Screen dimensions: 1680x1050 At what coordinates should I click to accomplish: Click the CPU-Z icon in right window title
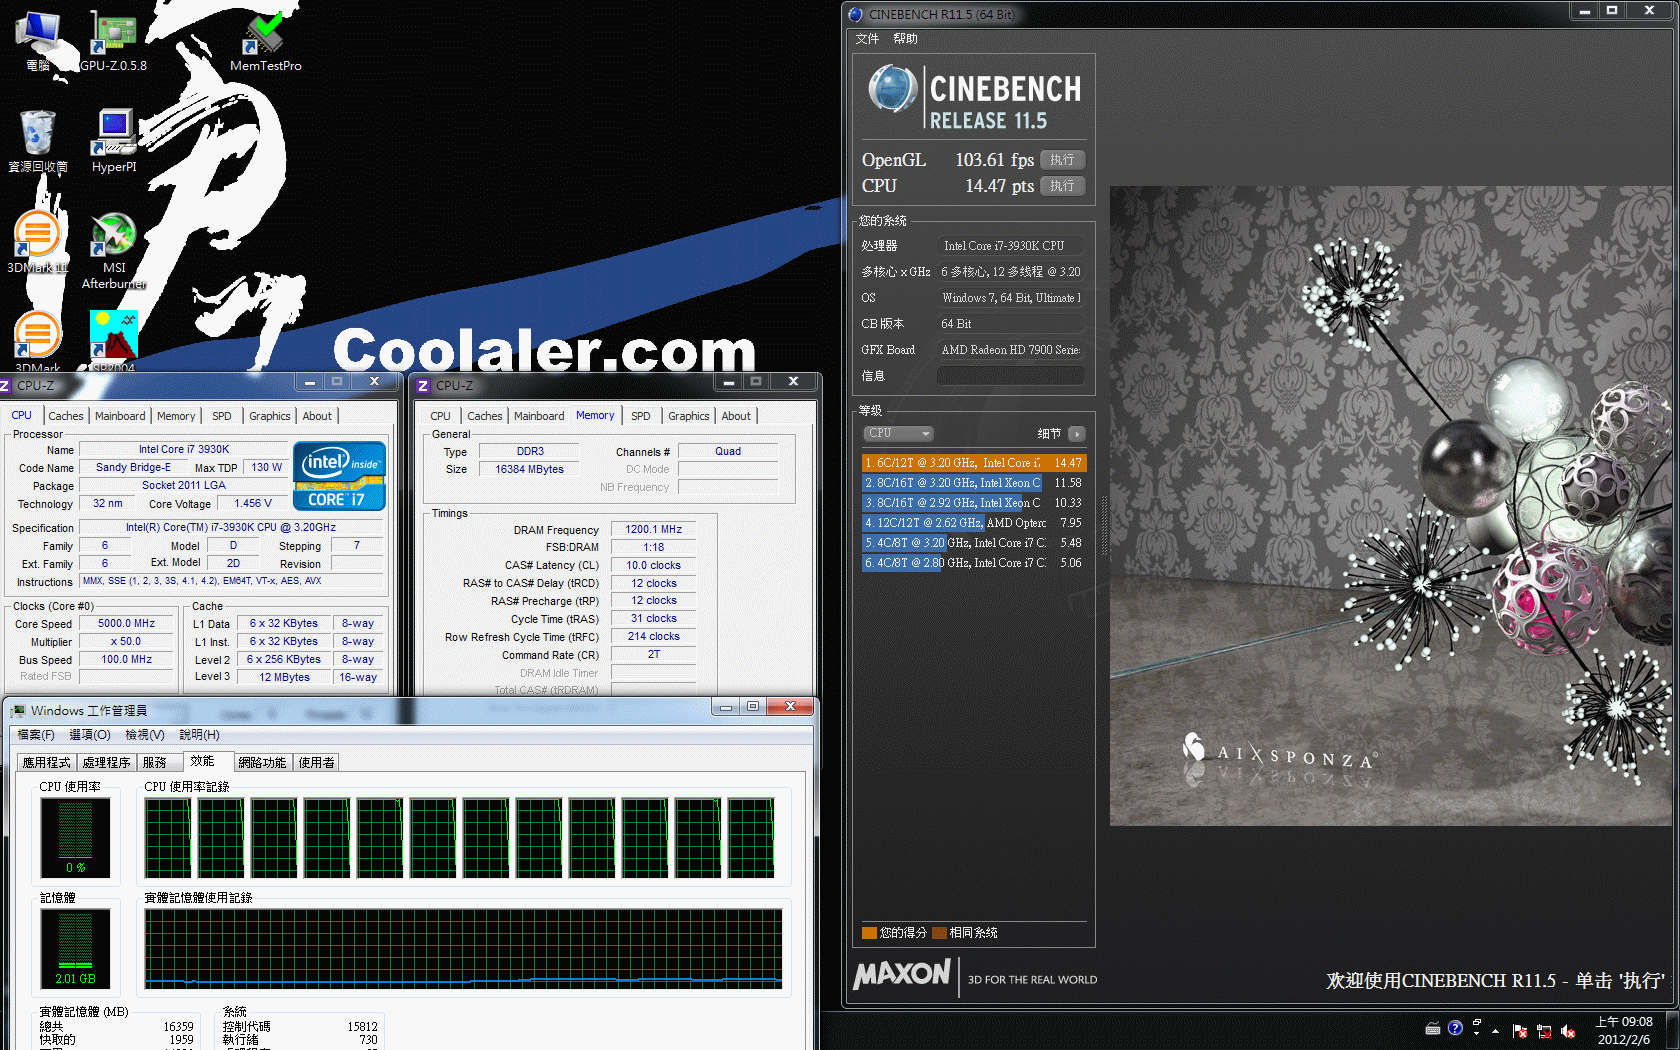point(423,385)
